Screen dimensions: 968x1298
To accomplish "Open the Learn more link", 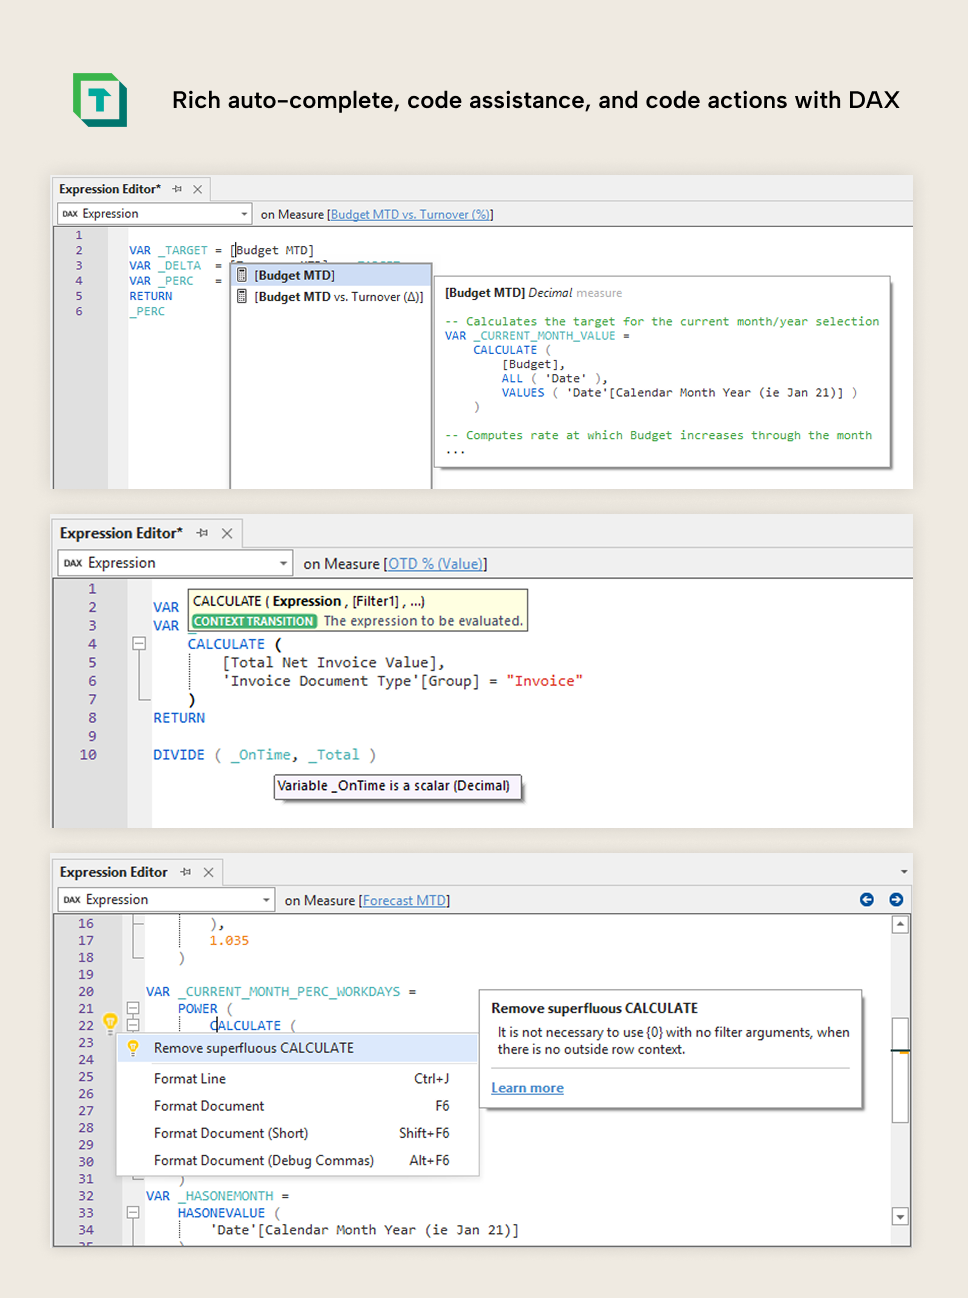I will pyautogui.click(x=527, y=1088).
